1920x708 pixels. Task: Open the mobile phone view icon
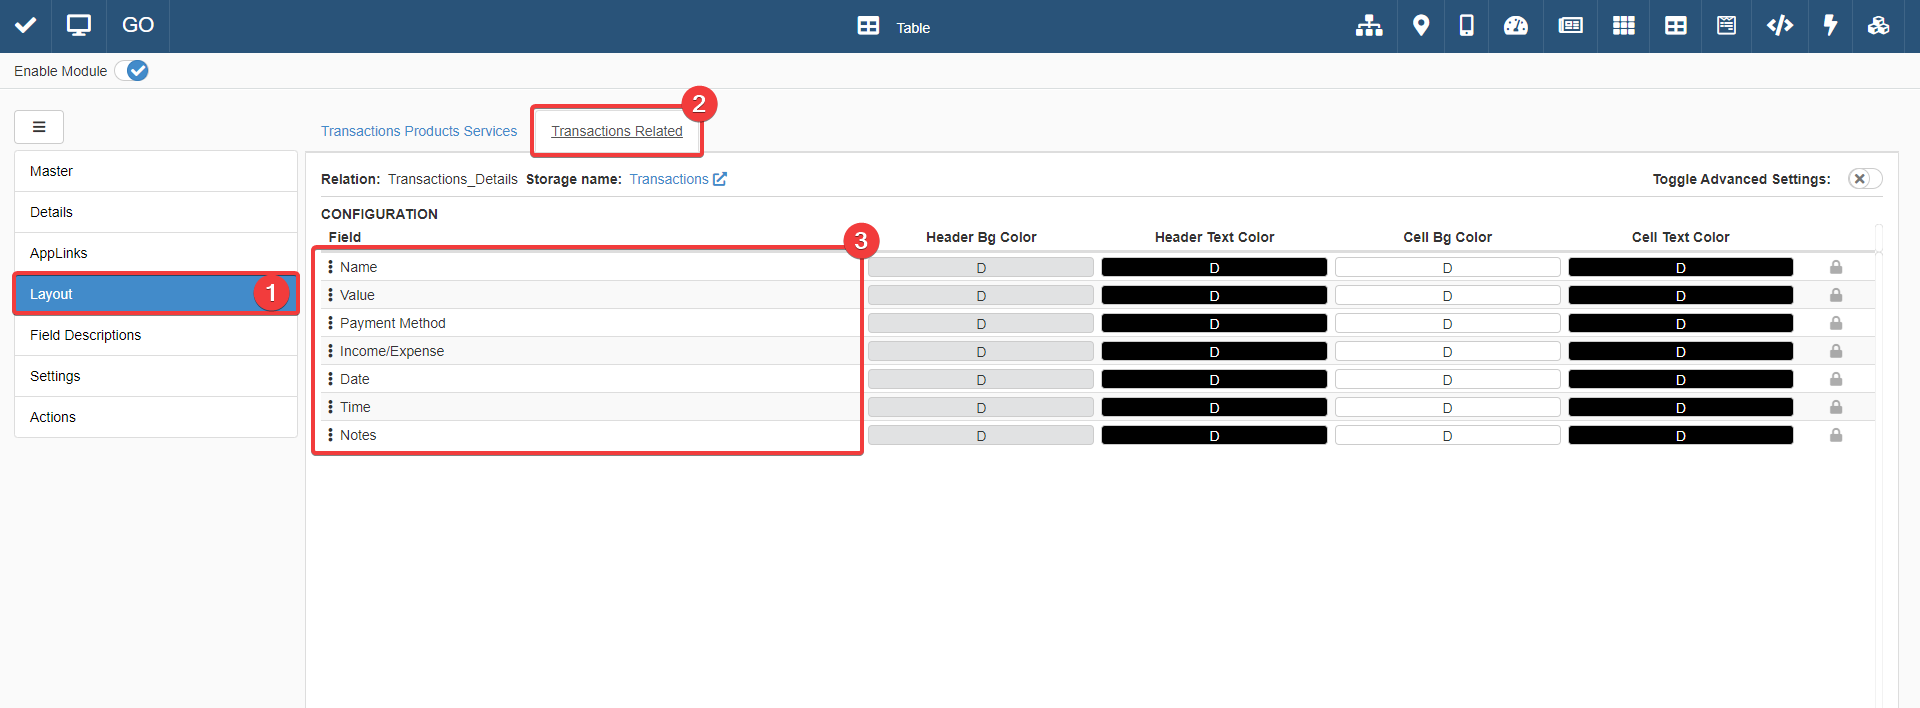pyautogui.click(x=1466, y=26)
